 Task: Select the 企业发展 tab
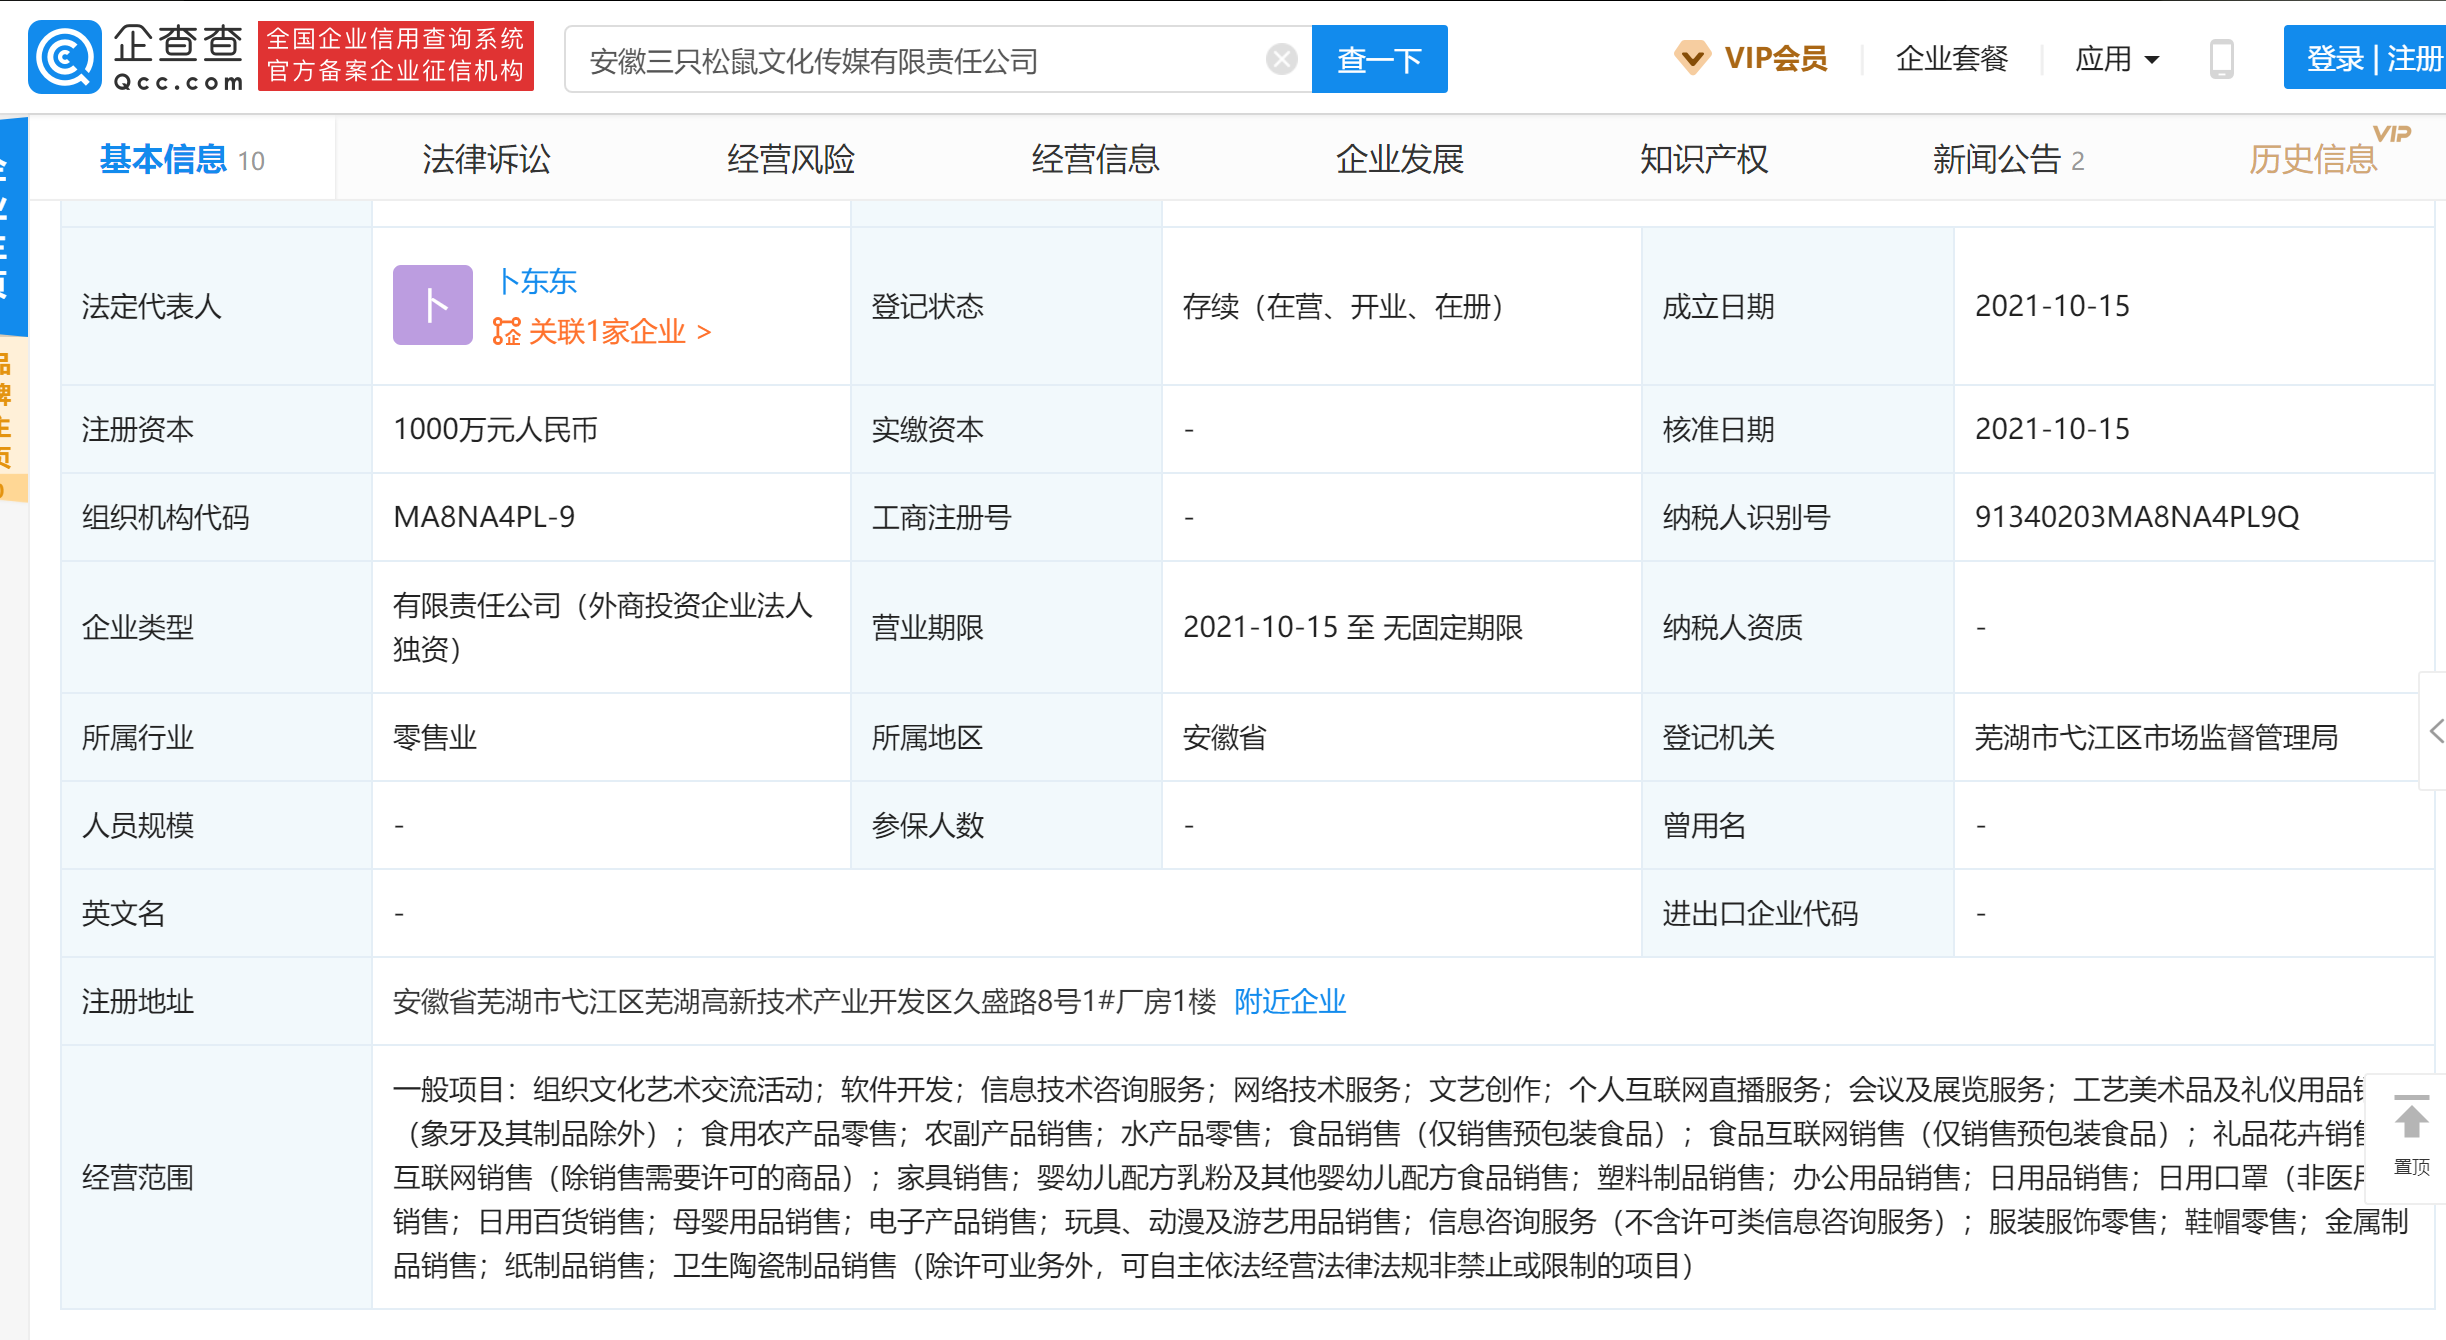pyautogui.click(x=1400, y=159)
